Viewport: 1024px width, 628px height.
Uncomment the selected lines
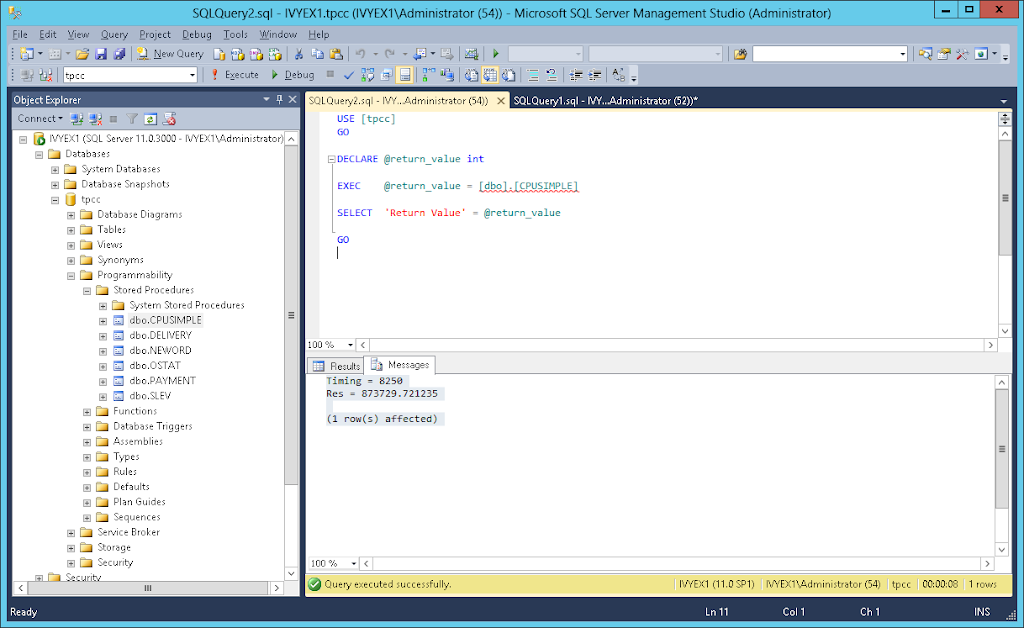(x=552, y=75)
